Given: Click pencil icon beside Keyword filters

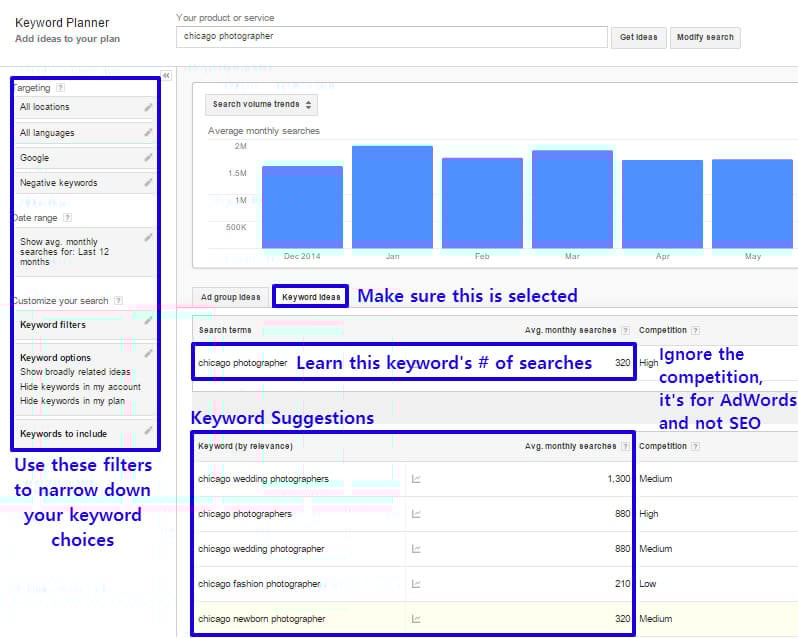Looking at the screenshot, I should [x=148, y=321].
